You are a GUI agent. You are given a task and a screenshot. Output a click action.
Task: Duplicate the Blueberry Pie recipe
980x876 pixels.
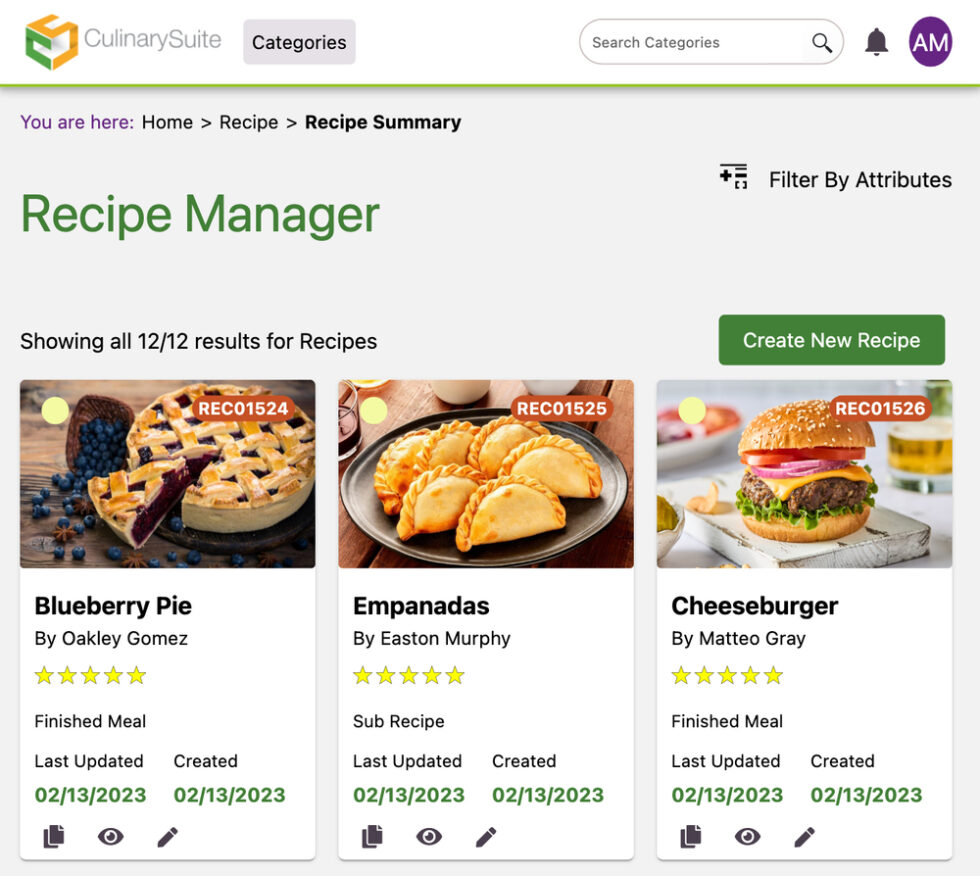click(x=53, y=837)
